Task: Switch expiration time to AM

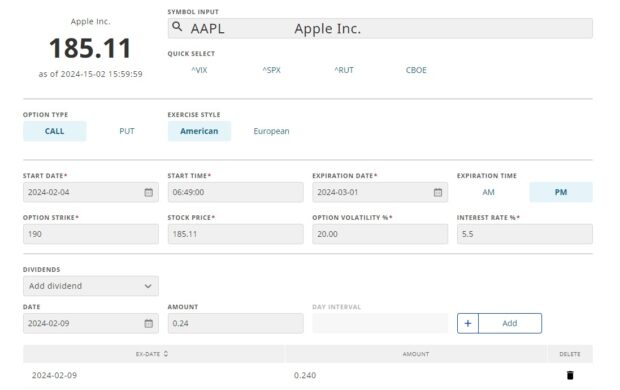Action: [488, 192]
